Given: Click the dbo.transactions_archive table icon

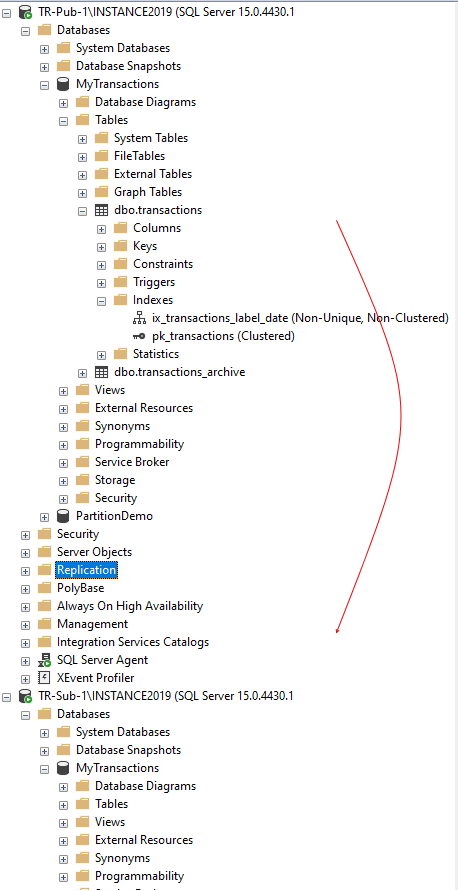Looking at the screenshot, I should (101, 373).
